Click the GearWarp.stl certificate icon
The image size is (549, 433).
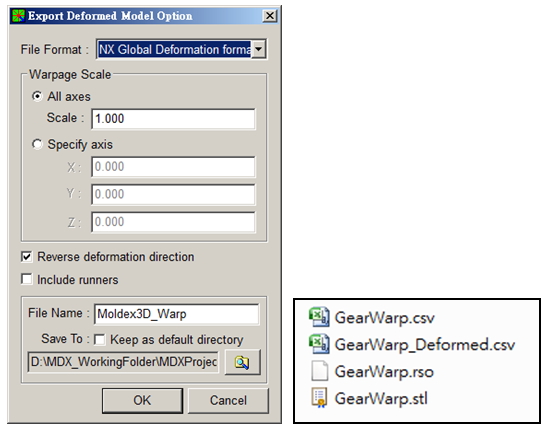[x=319, y=398]
